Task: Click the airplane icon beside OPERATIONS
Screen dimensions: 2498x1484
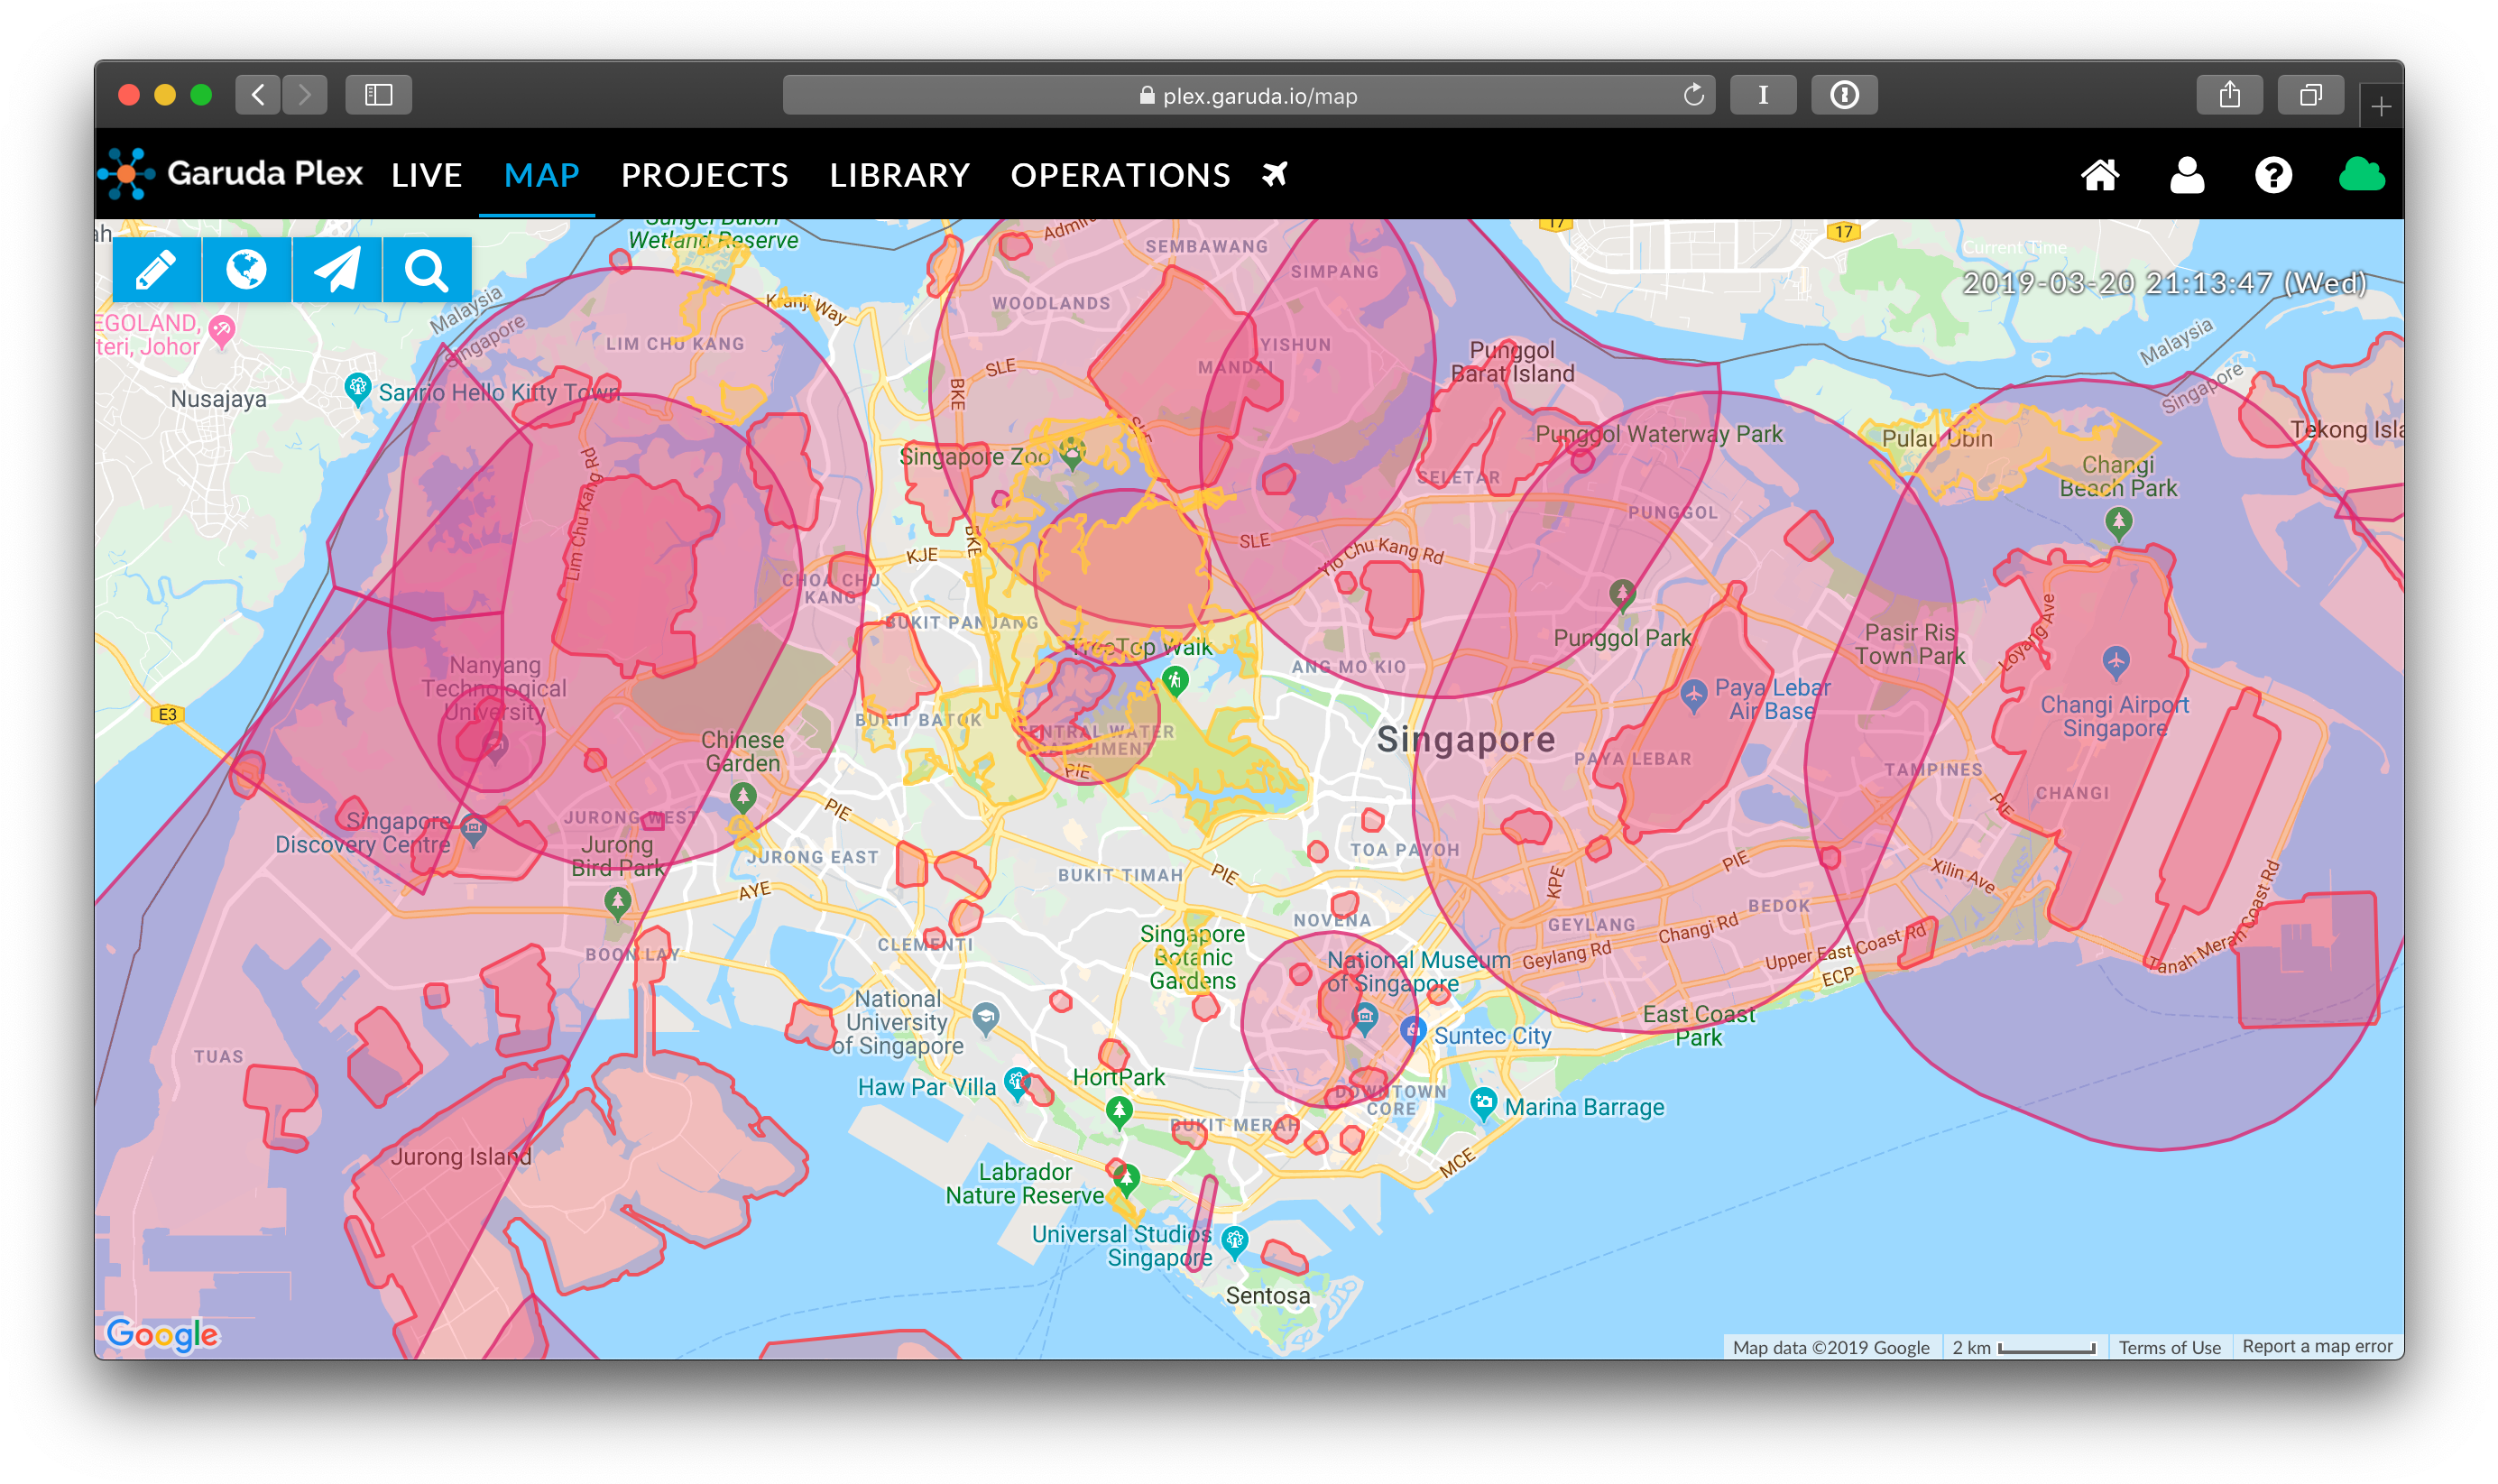Action: 1274,174
